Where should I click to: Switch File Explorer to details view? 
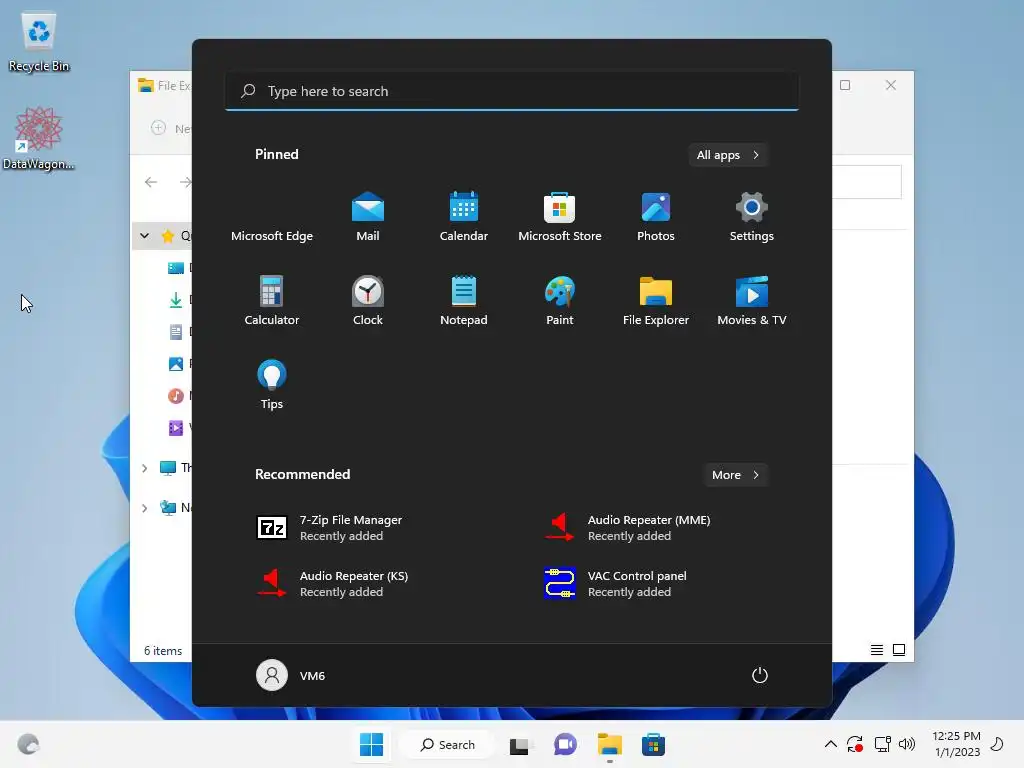[x=877, y=650]
